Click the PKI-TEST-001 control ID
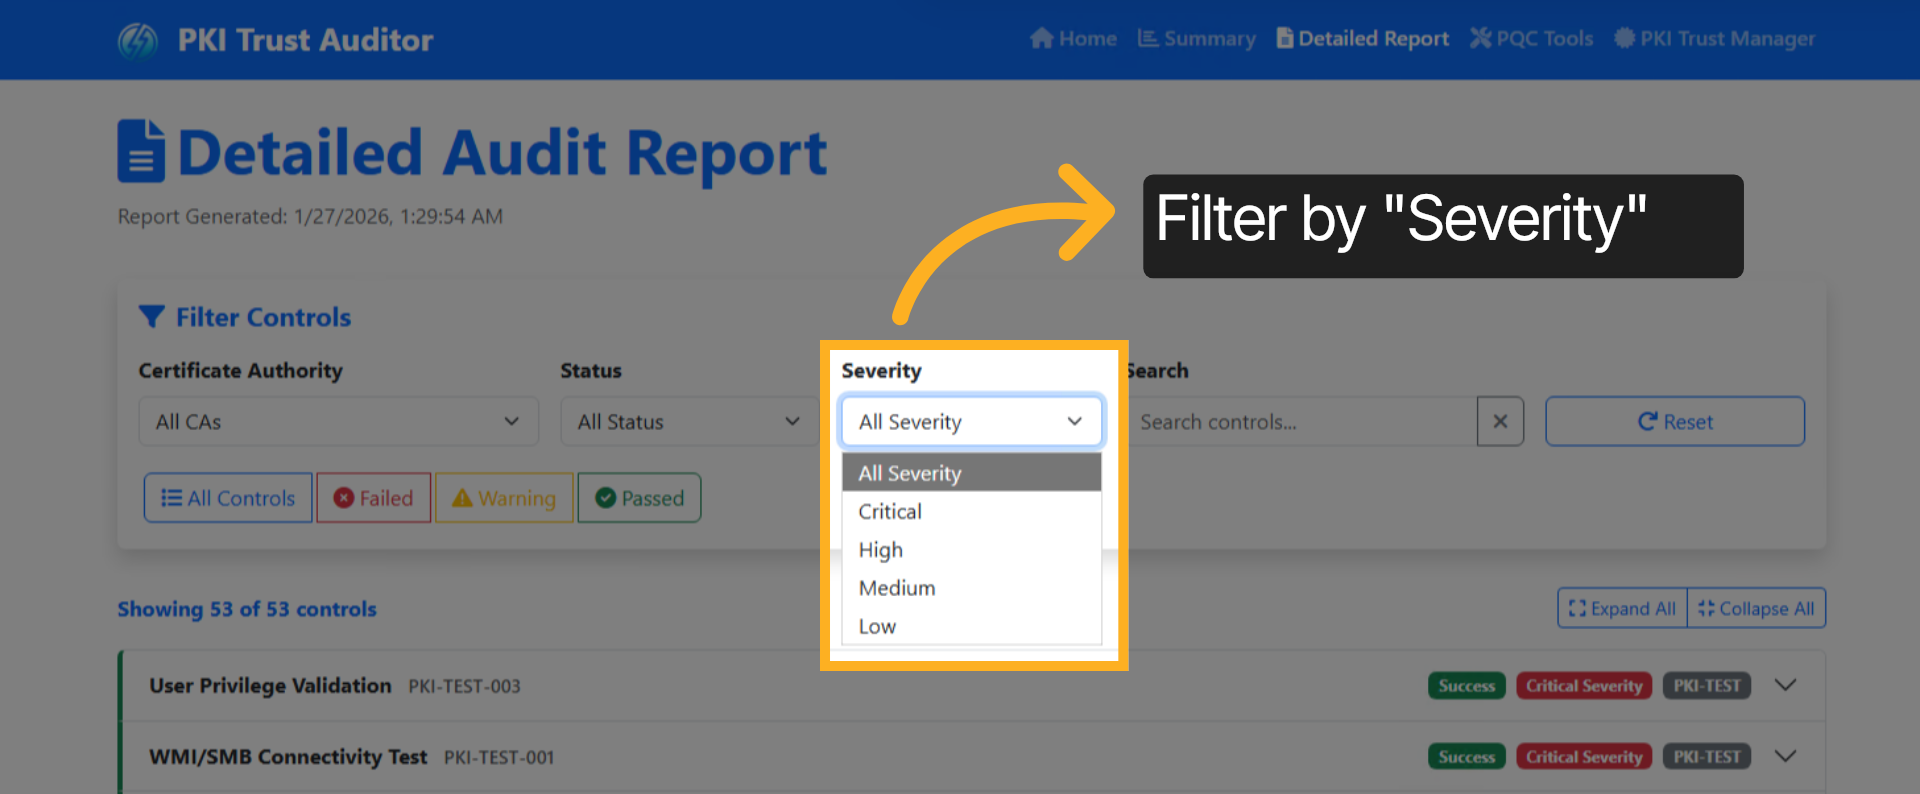1920x794 pixels. [x=499, y=758]
